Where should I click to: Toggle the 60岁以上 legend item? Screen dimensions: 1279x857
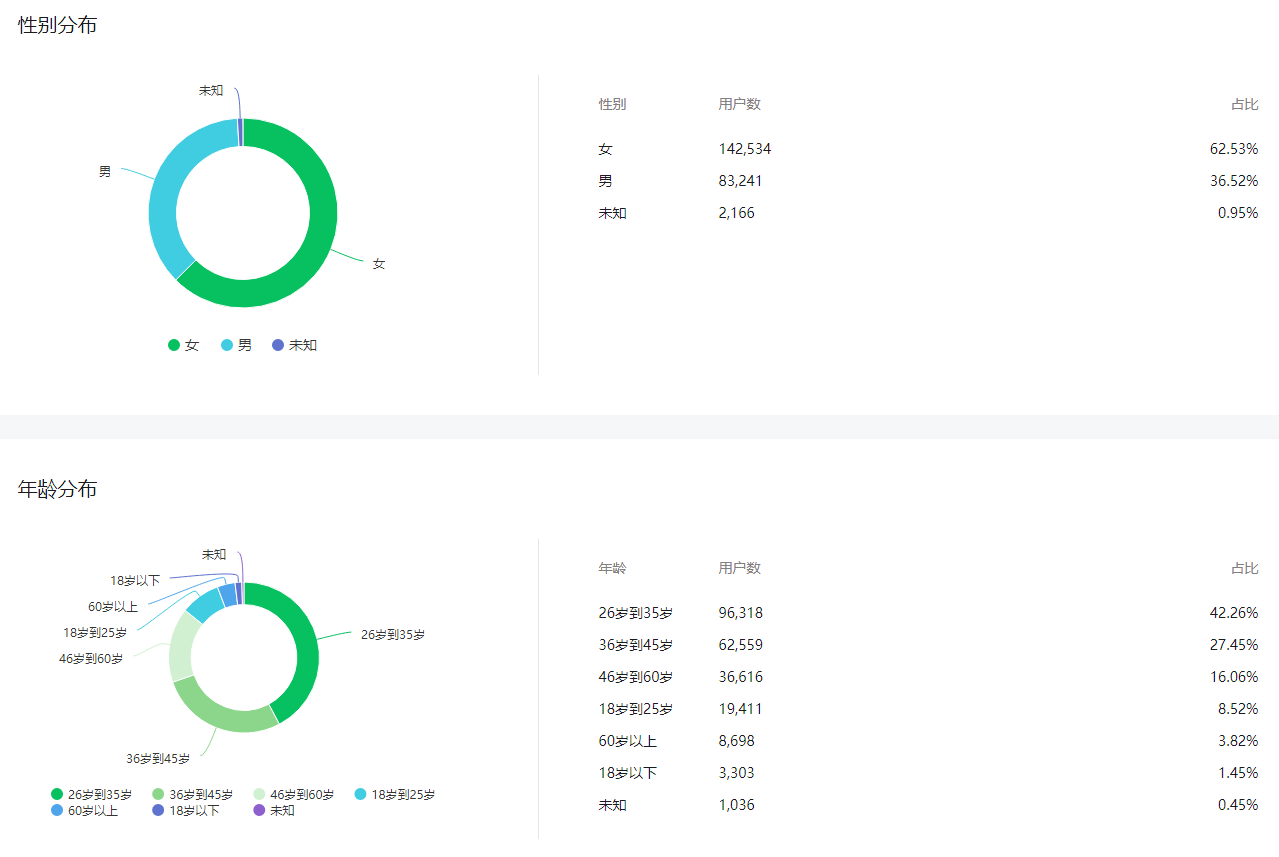[x=84, y=811]
